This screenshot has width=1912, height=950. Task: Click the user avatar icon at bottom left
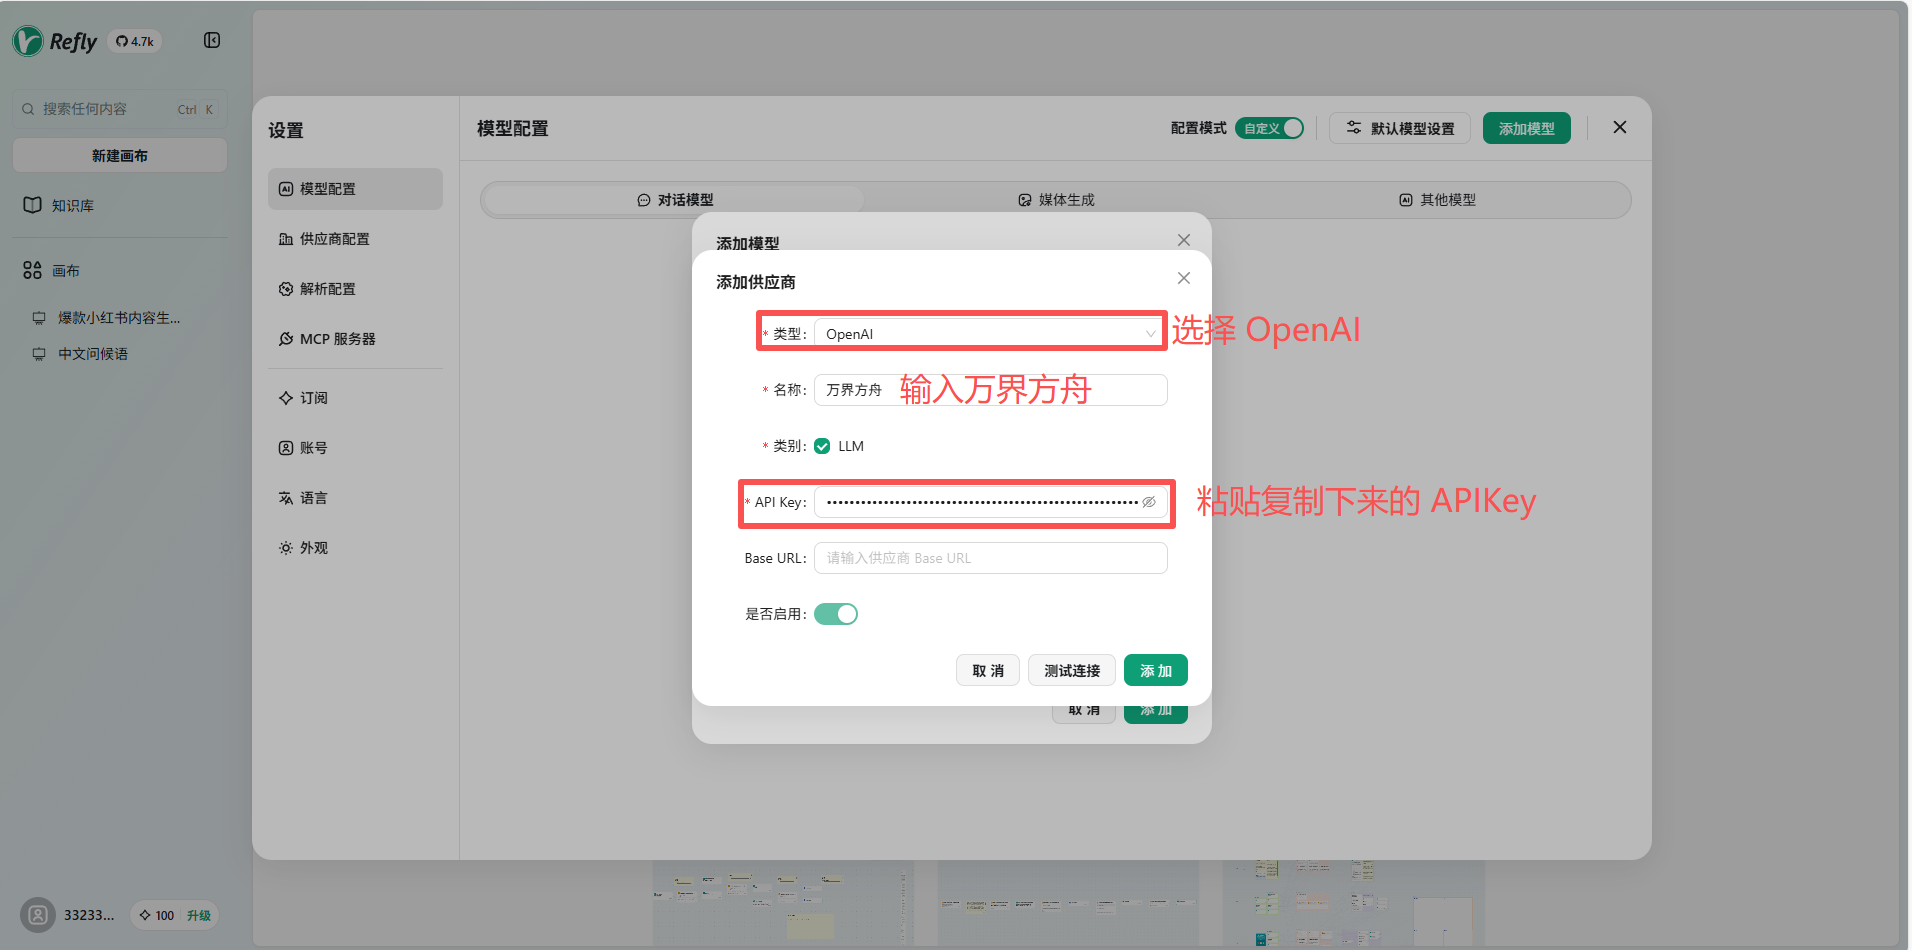tap(38, 915)
